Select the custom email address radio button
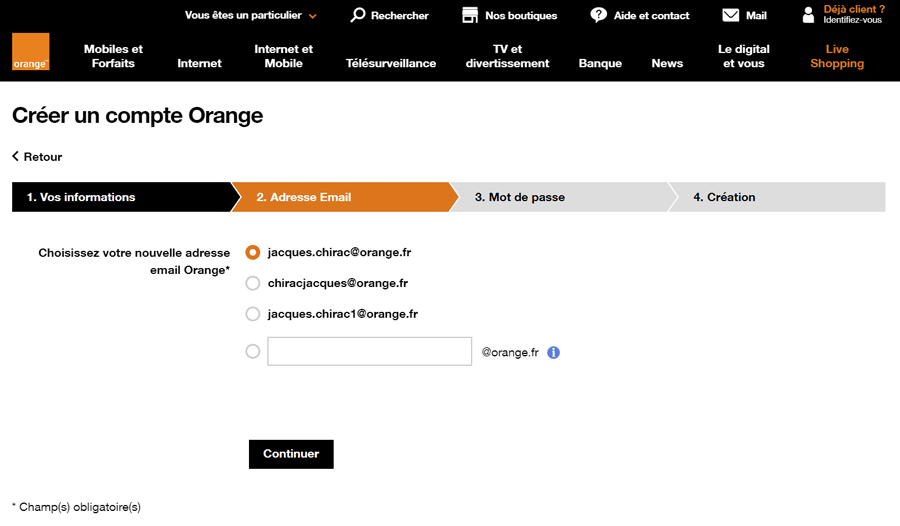 pos(253,351)
